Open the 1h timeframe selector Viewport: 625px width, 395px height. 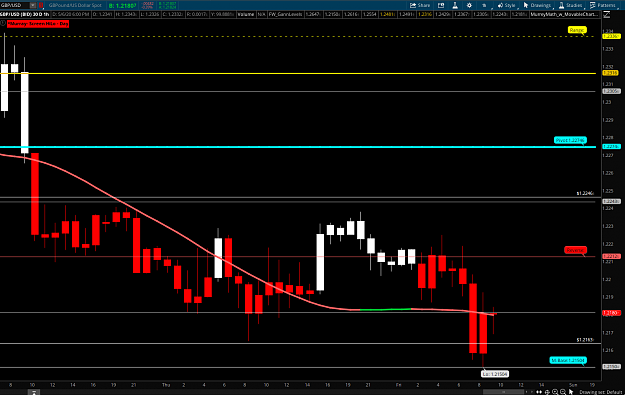(484, 5)
